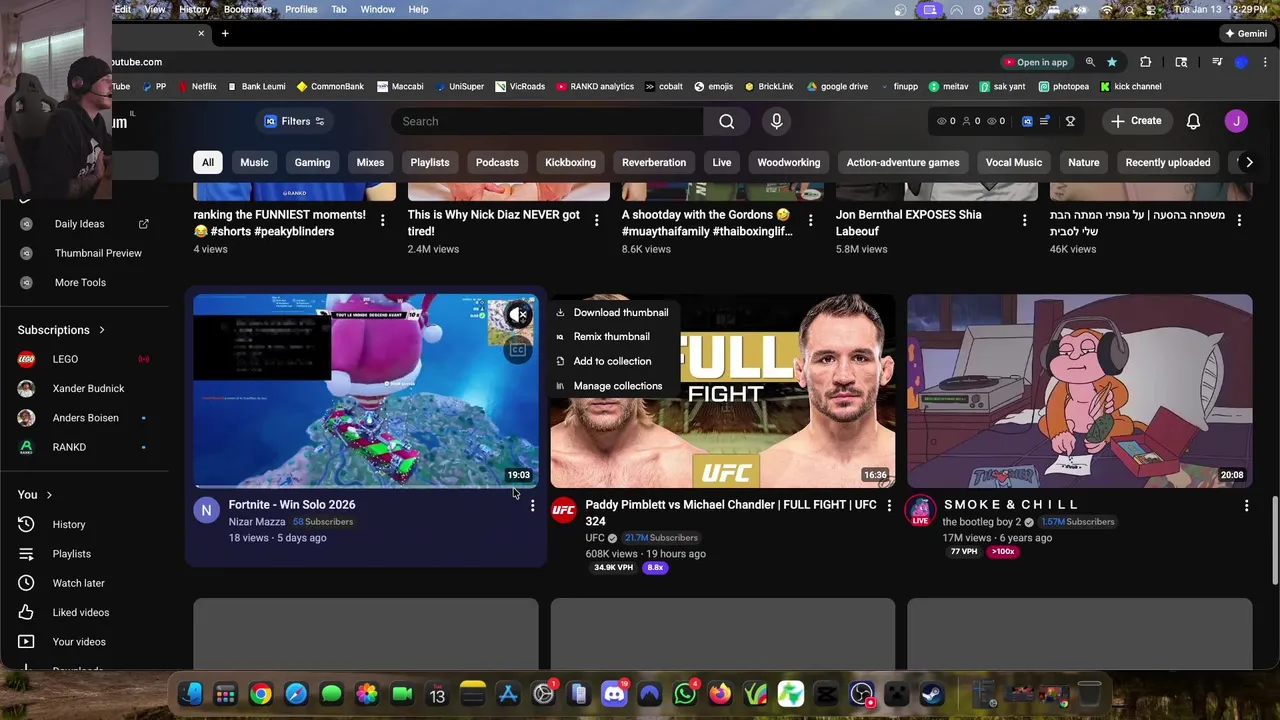
Task: Open the Watch later clock icon
Action: tap(27, 583)
